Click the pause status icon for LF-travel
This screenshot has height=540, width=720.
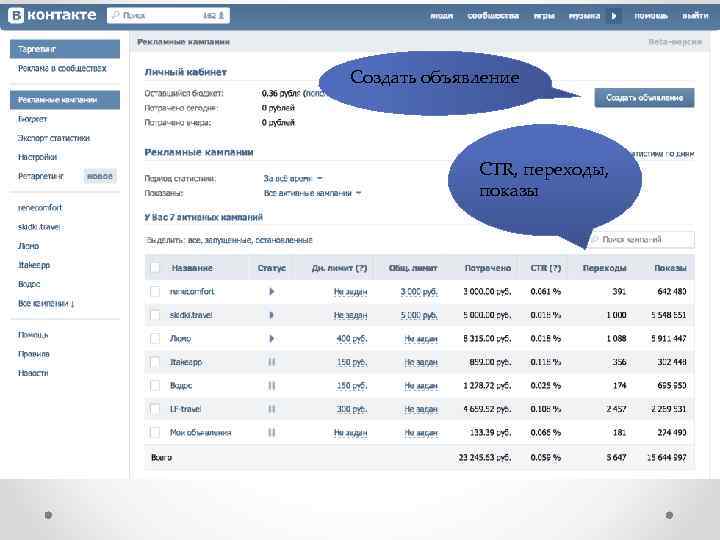click(271, 409)
